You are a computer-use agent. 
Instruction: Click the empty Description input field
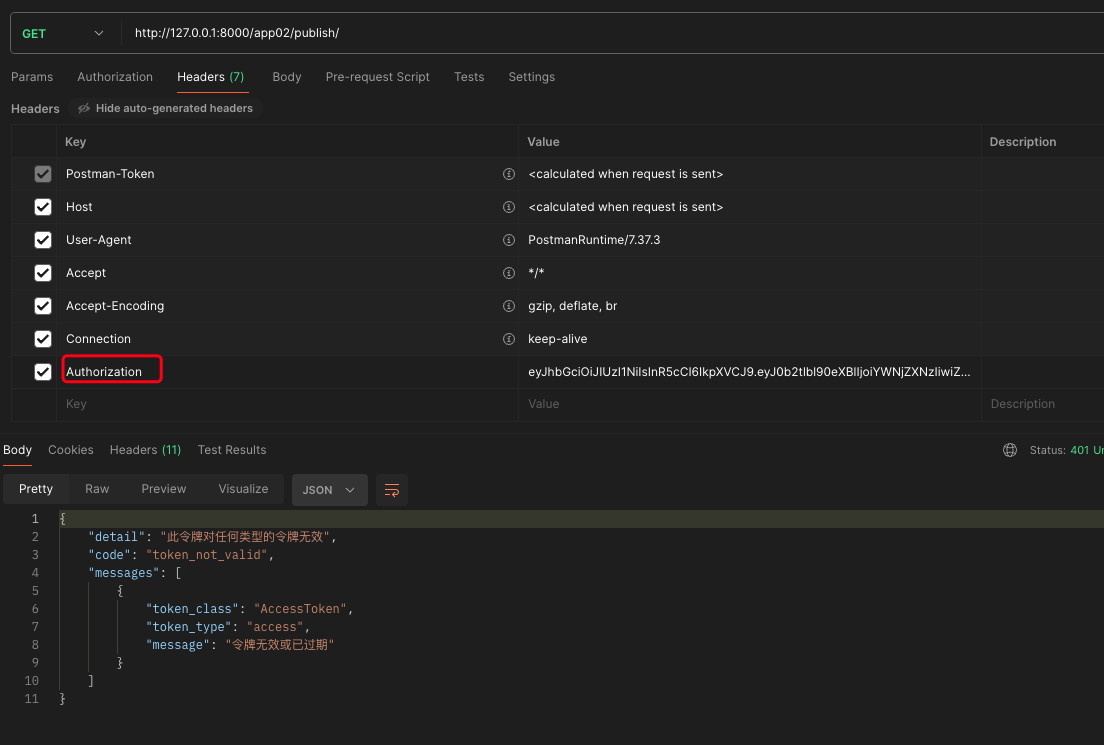click(x=1042, y=404)
